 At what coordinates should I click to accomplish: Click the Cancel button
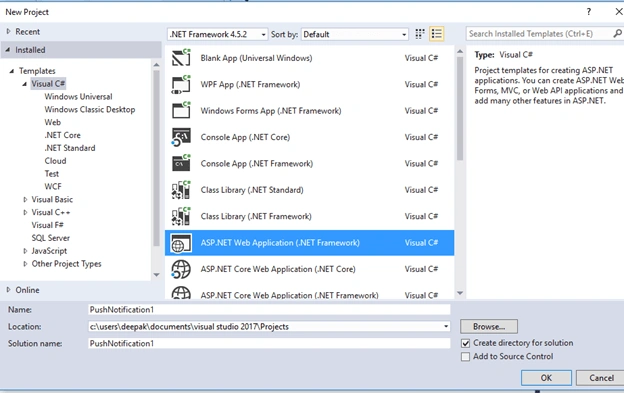click(x=601, y=378)
